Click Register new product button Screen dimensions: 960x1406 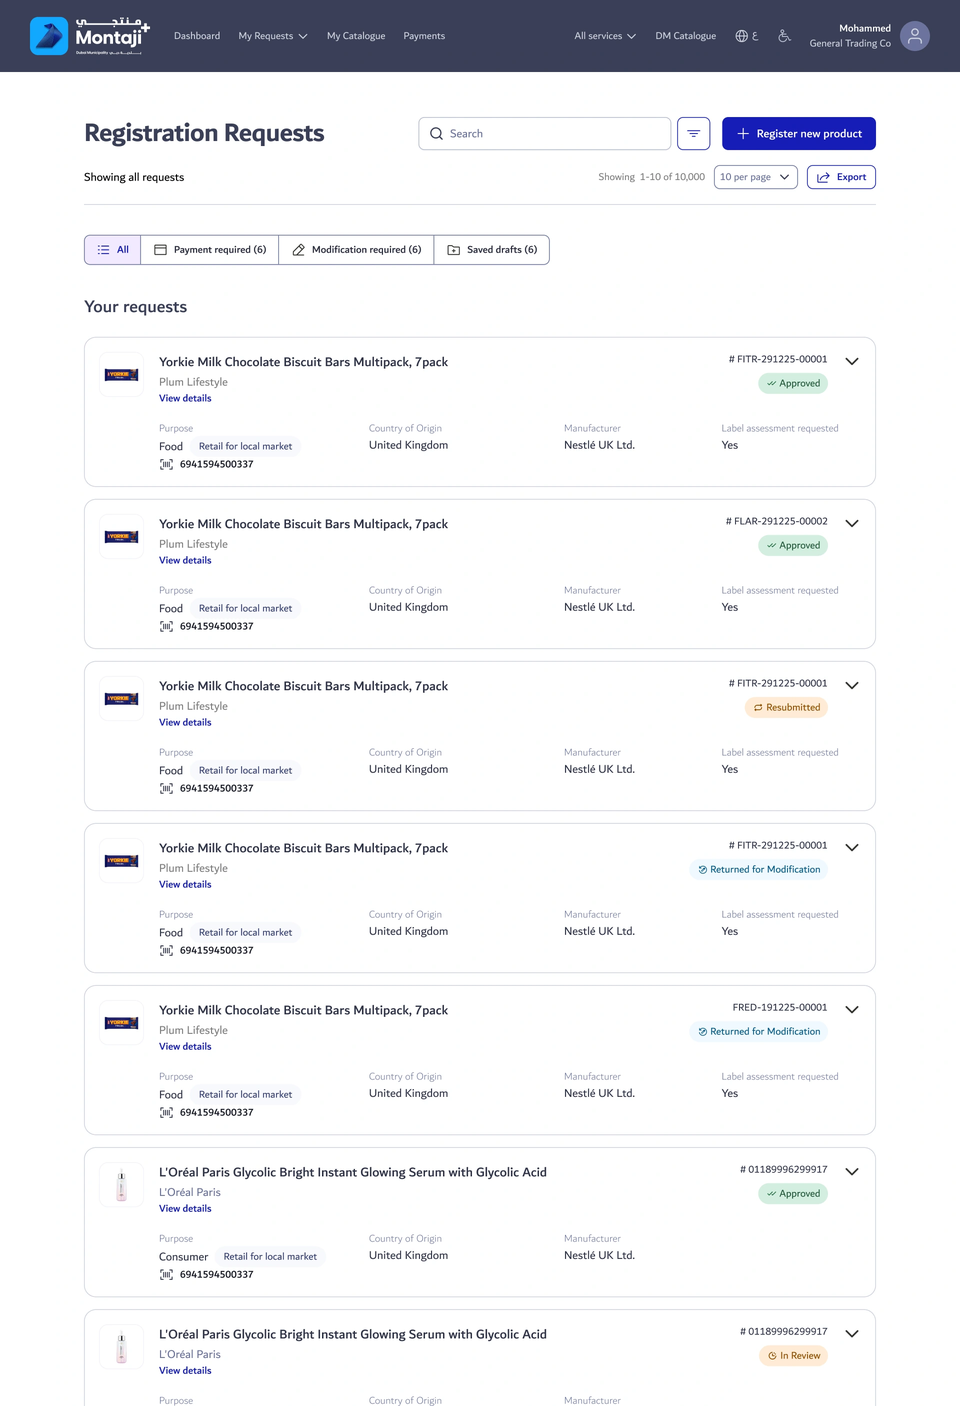click(799, 133)
